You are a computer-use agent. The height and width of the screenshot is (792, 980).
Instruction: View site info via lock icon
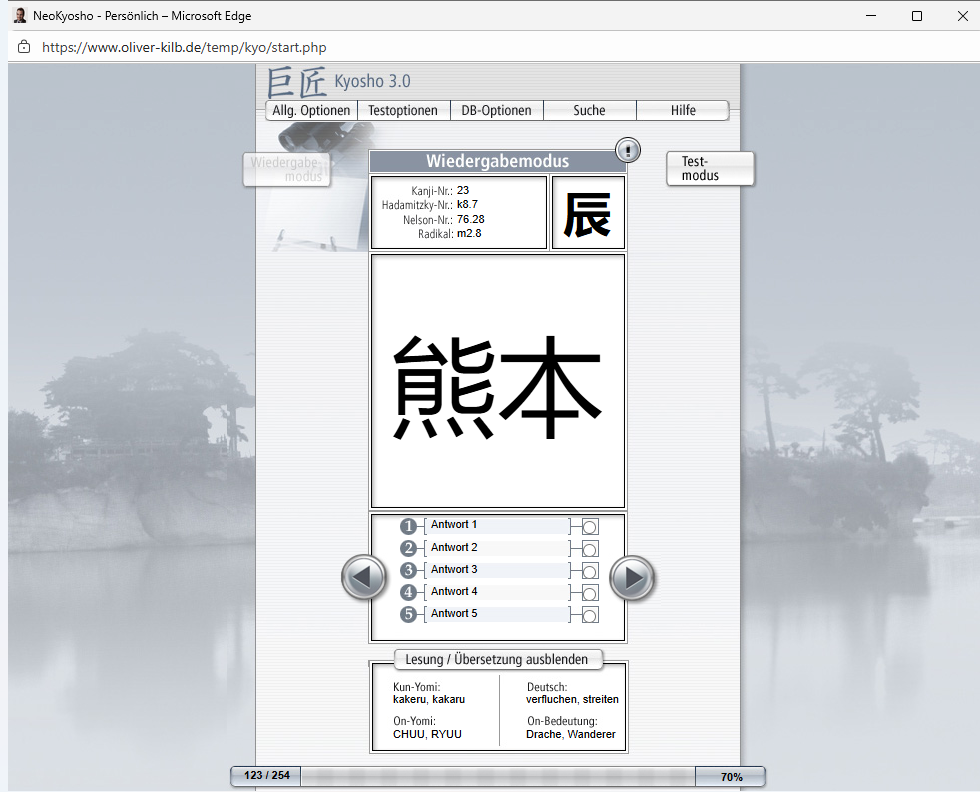(24, 47)
